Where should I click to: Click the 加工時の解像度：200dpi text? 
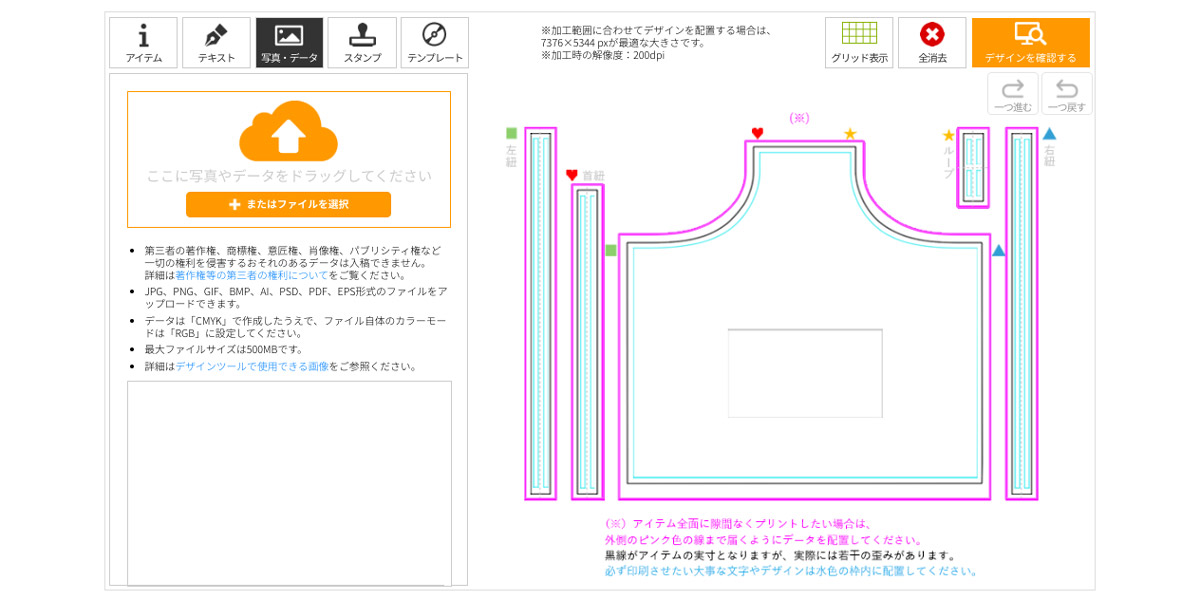(x=602, y=55)
